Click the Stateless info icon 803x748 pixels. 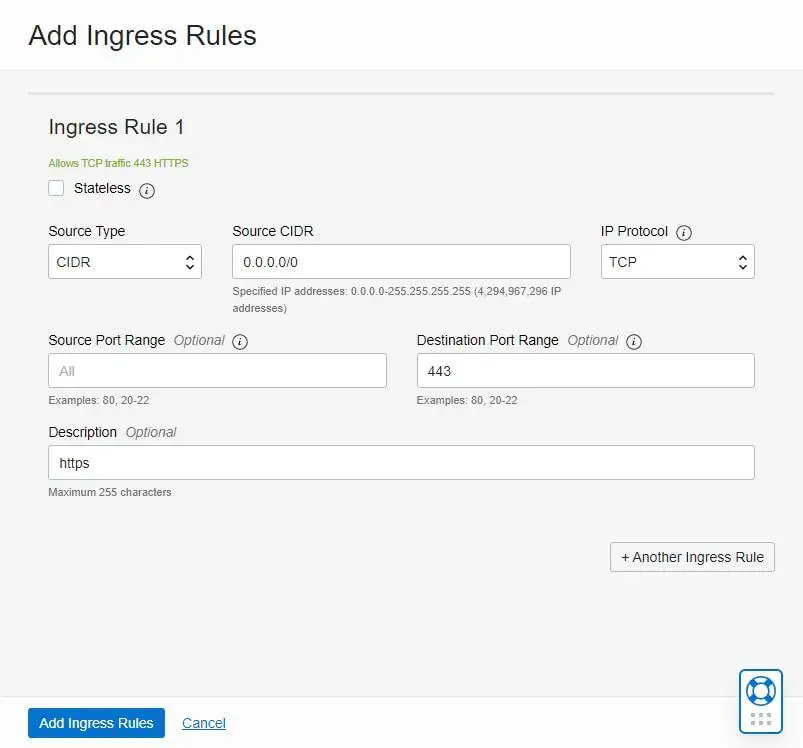click(147, 190)
